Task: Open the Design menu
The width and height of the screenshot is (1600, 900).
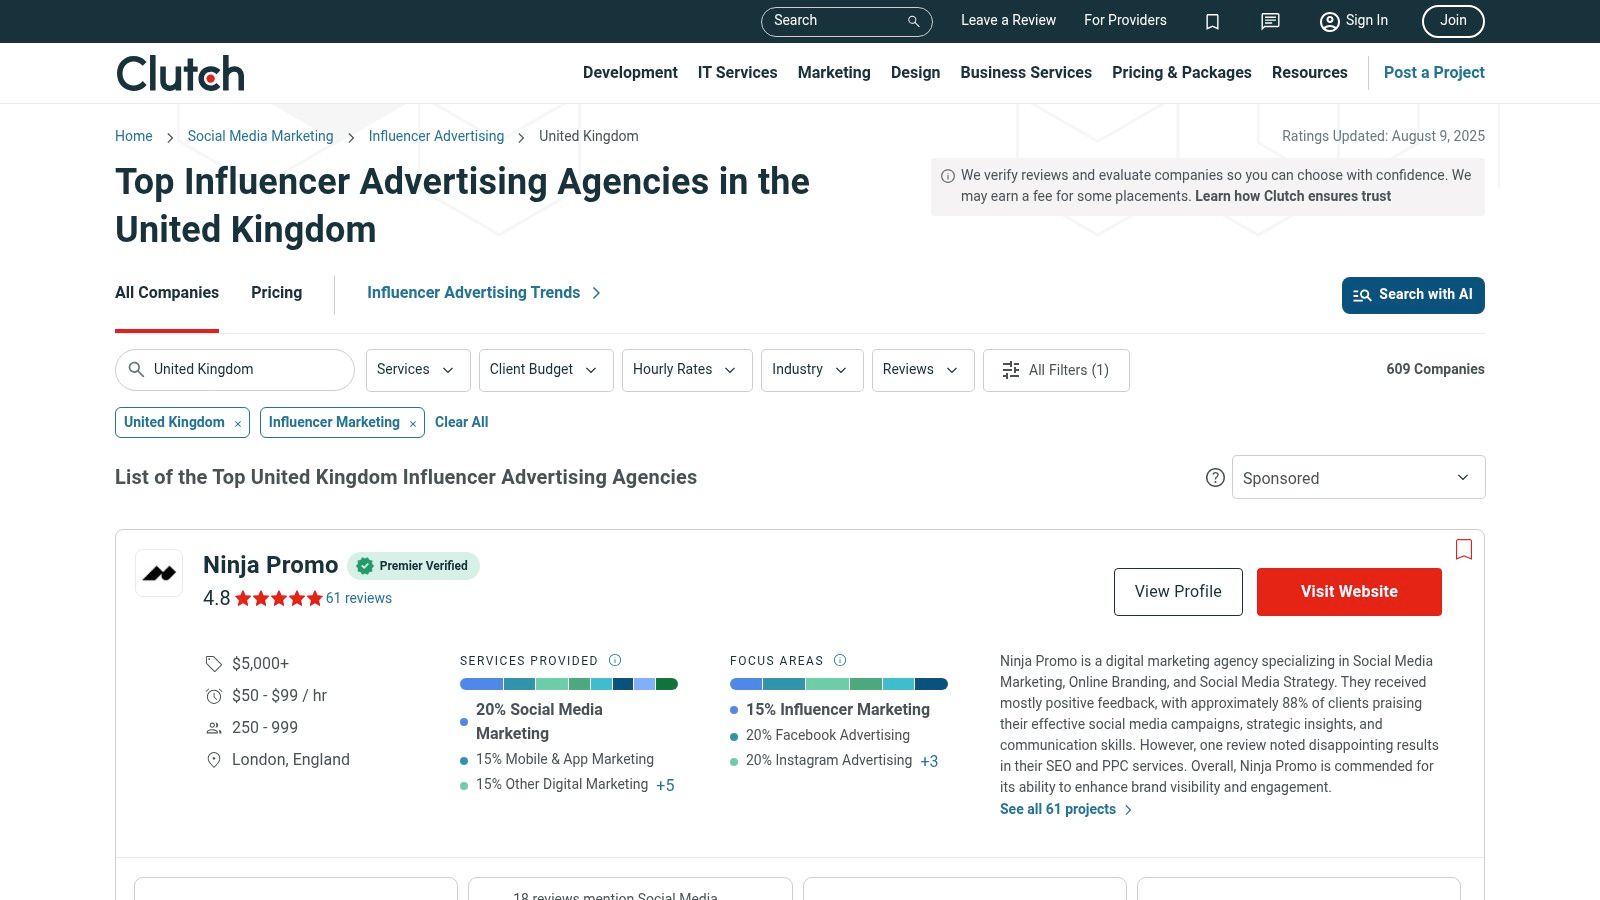Action: click(915, 72)
